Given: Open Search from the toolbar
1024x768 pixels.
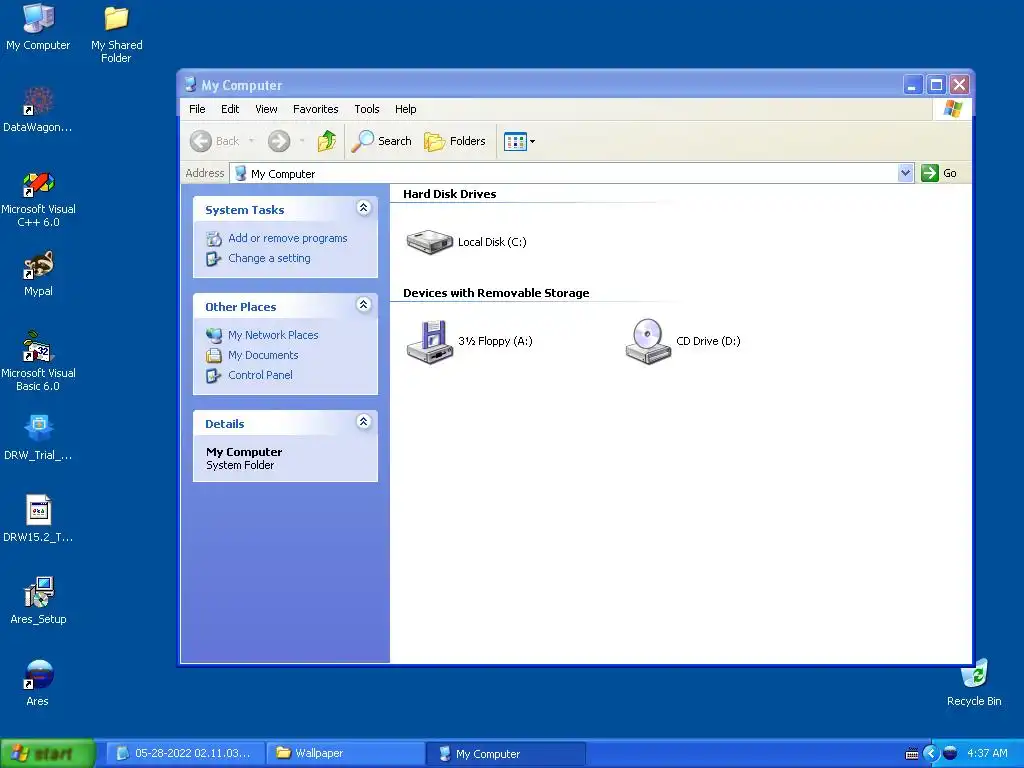Looking at the screenshot, I should [x=381, y=141].
